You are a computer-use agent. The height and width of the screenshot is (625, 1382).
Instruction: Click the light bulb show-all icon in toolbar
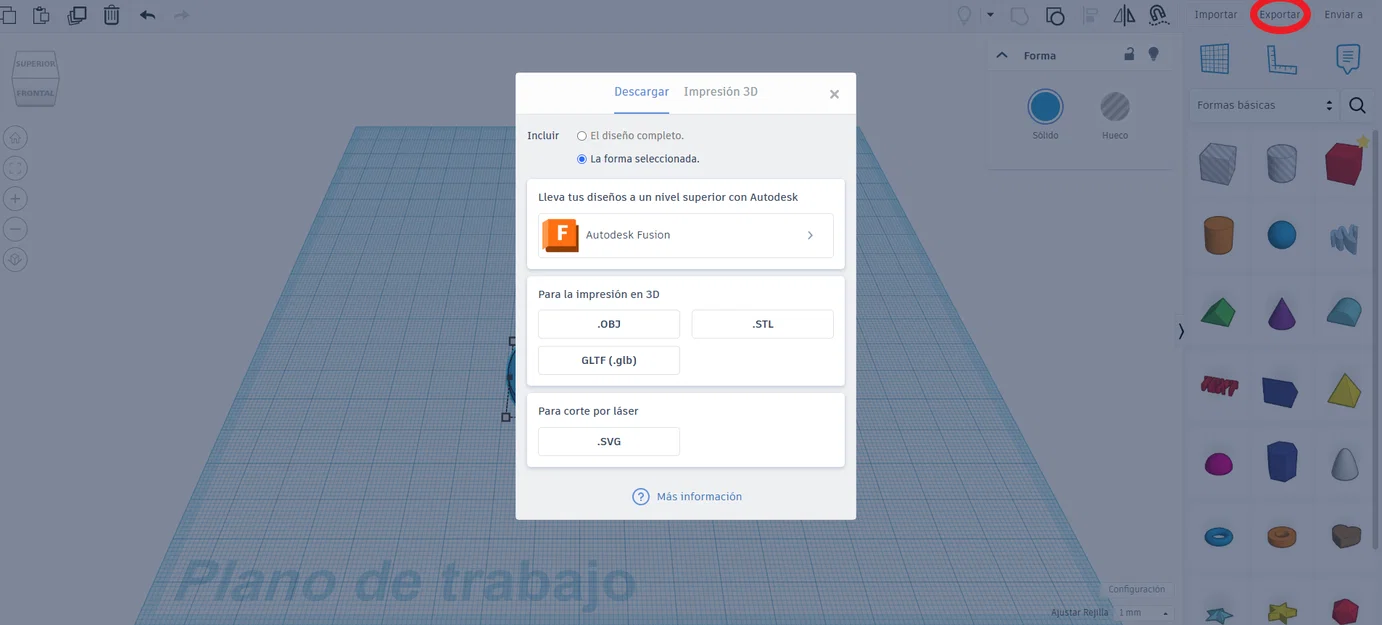coord(964,15)
